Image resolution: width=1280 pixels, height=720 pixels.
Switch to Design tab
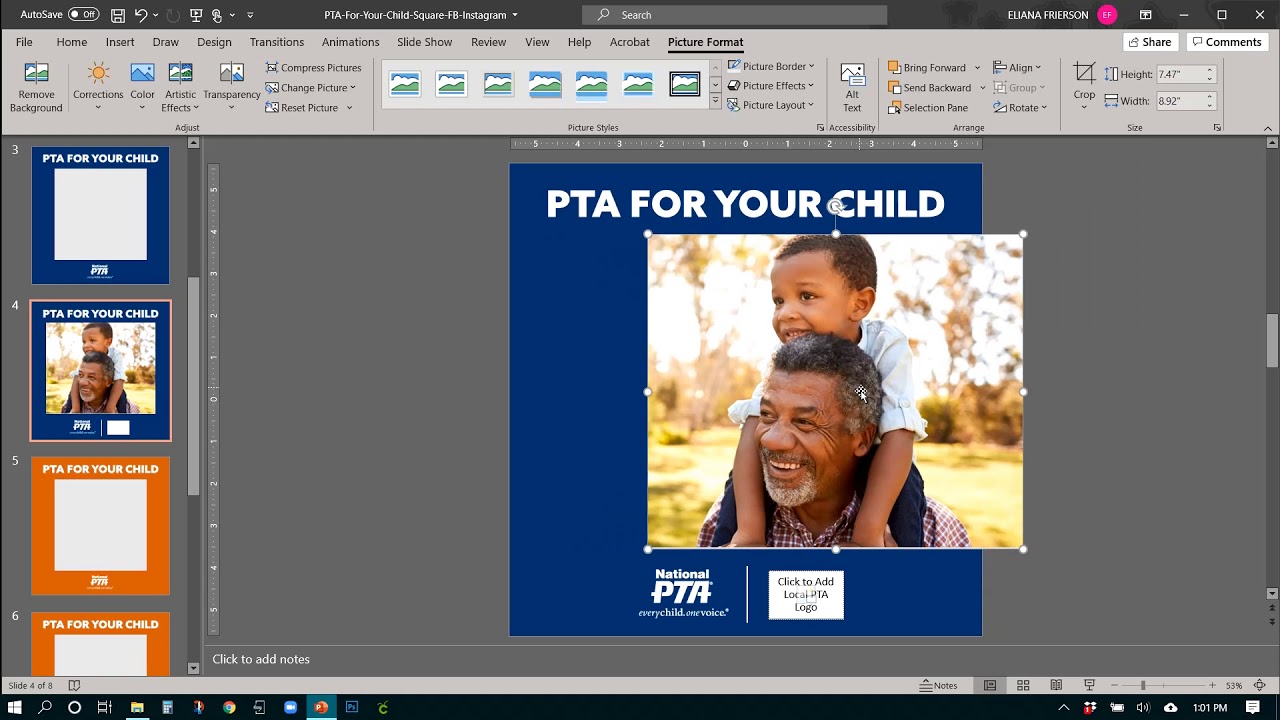214,42
